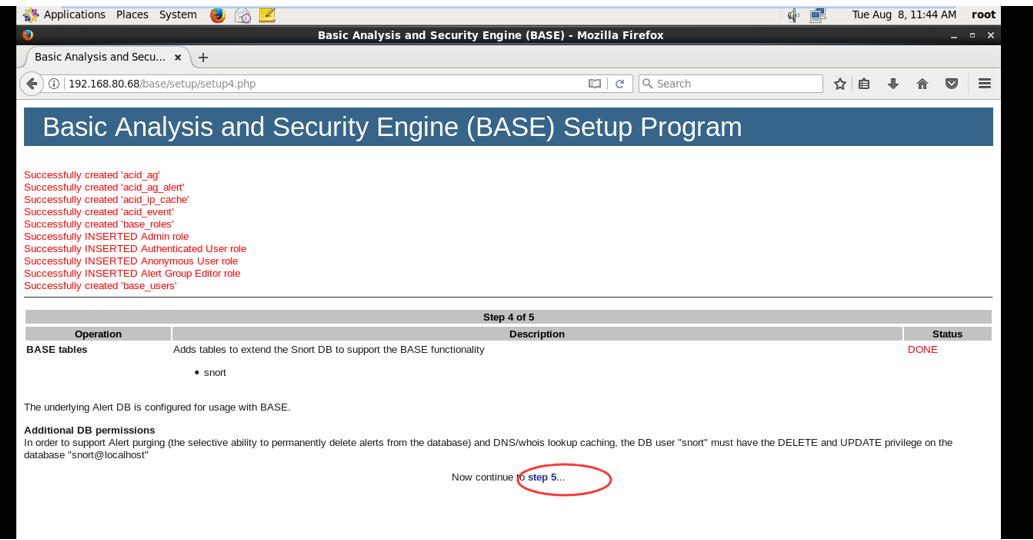Click "Successfully created 'acid_event'" message

point(99,212)
